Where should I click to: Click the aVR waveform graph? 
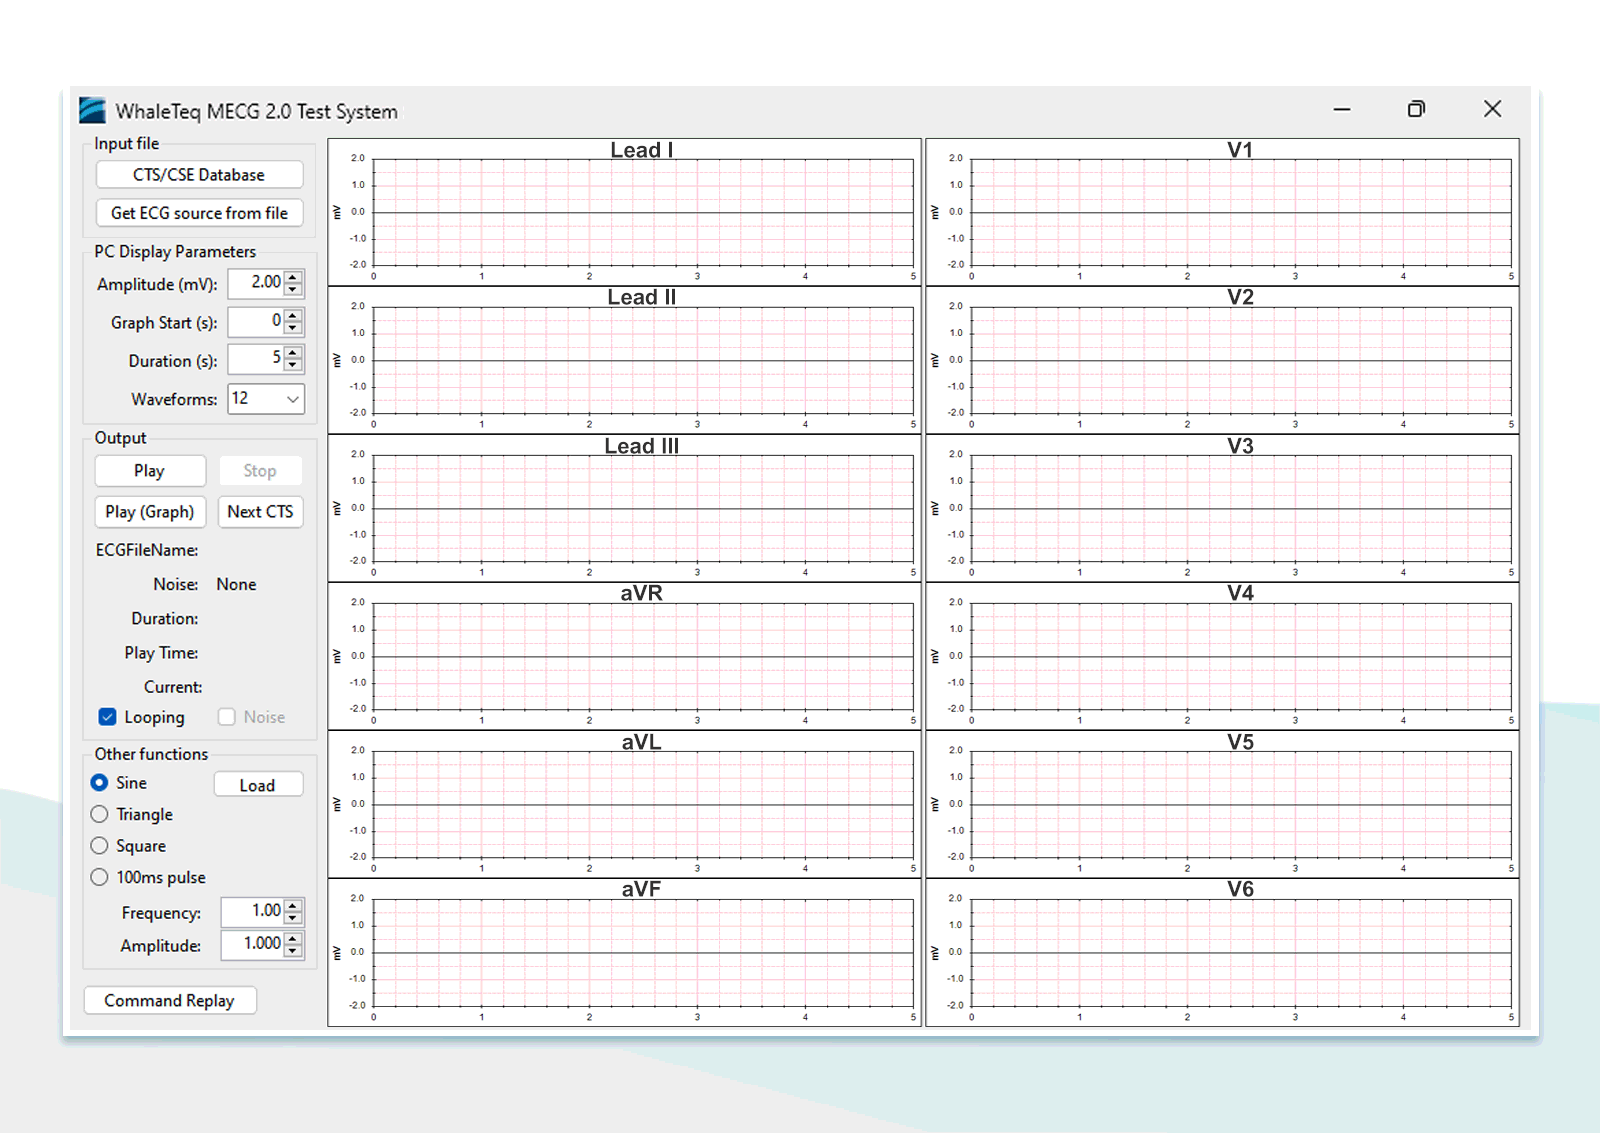coord(625,656)
